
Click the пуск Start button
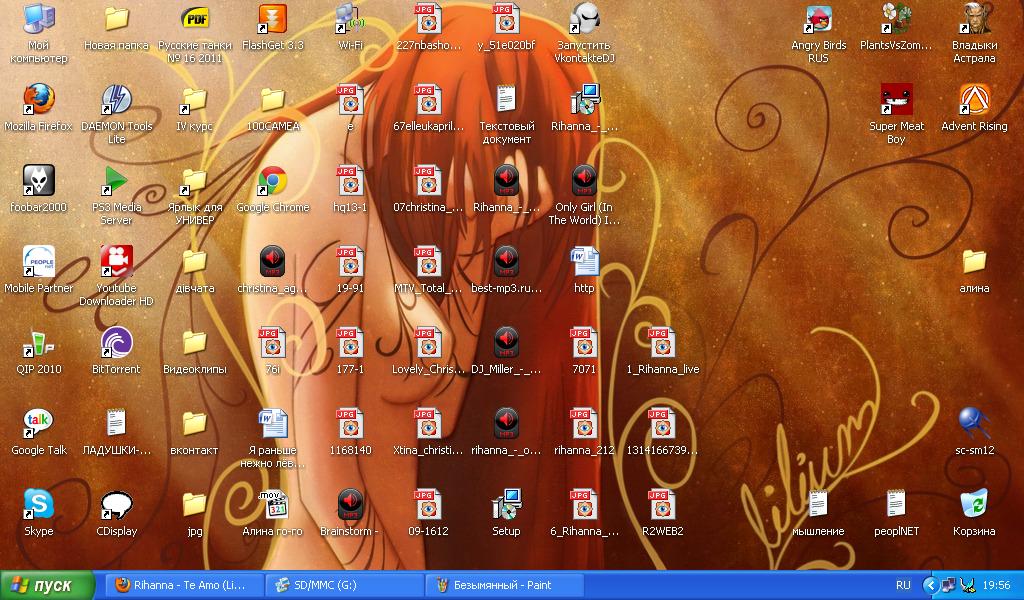[x=47, y=585]
